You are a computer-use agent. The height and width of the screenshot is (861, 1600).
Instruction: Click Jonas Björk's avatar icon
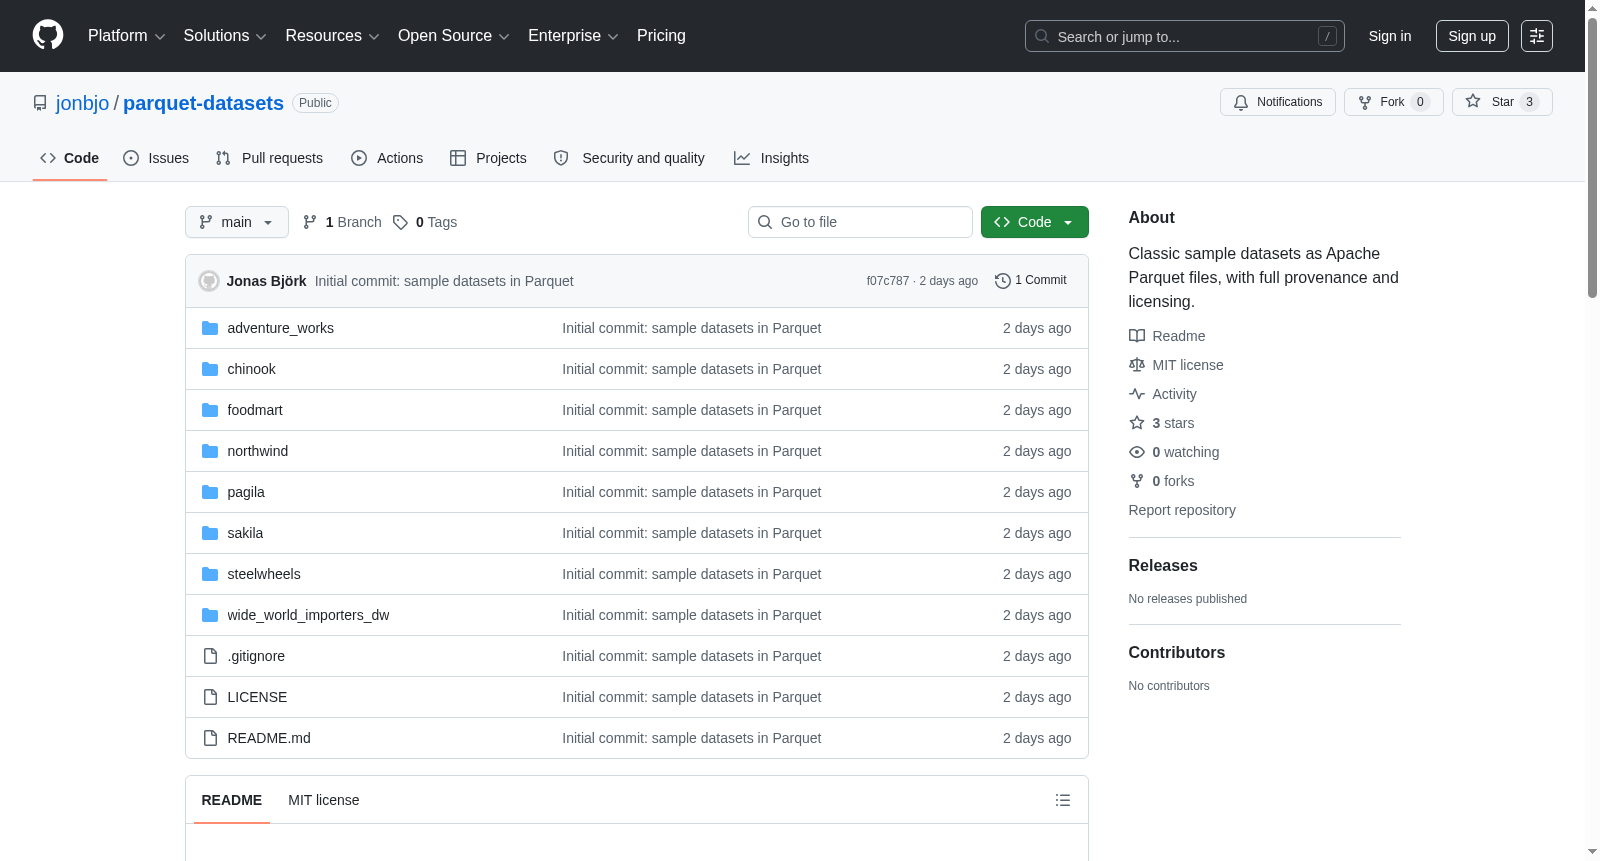pos(209,281)
